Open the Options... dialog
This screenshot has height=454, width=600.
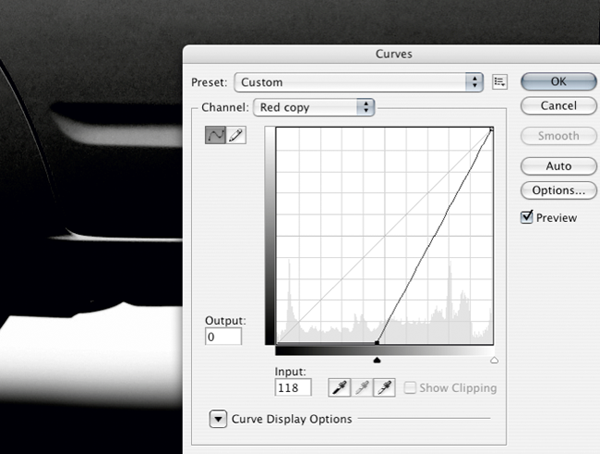pos(558,190)
